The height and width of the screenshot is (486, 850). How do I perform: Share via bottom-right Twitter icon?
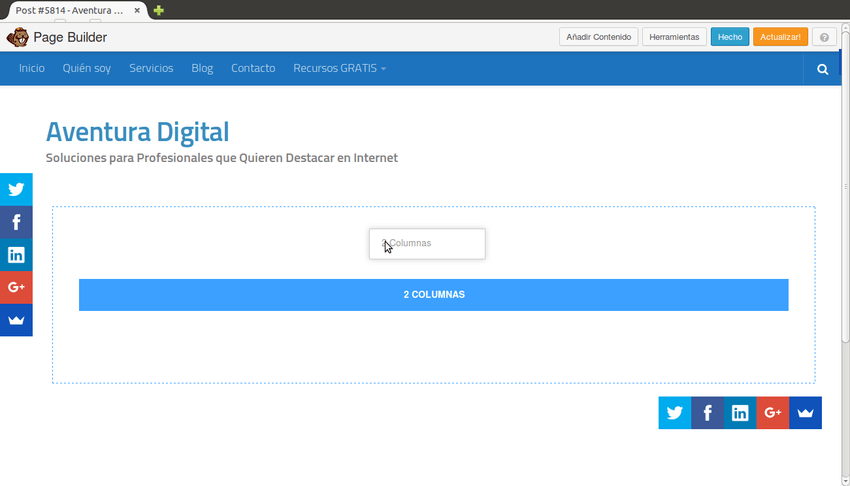(675, 413)
